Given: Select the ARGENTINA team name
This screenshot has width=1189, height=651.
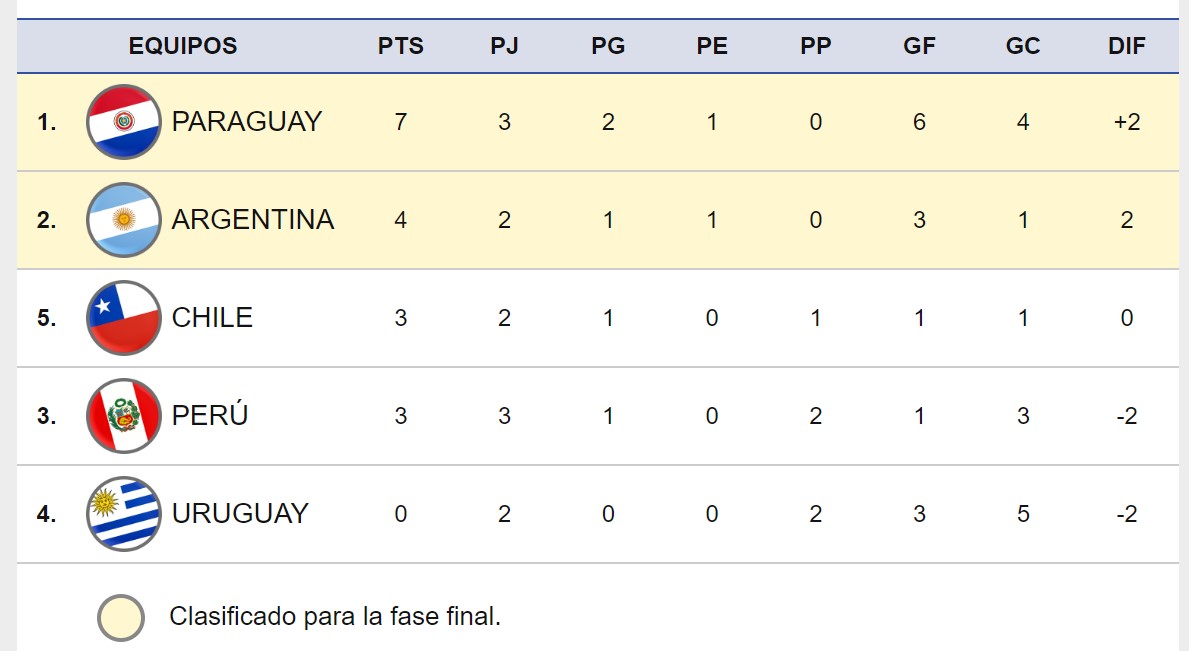Looking at the screenshot, I should pyautogui.click(x=252, y=220).
